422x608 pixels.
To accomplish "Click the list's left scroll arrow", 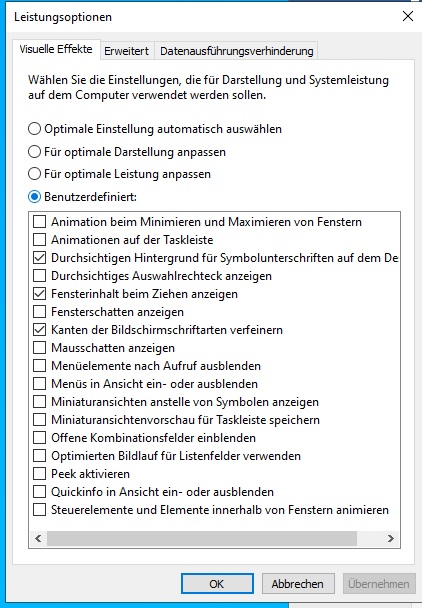I will (x=38, y=538).
